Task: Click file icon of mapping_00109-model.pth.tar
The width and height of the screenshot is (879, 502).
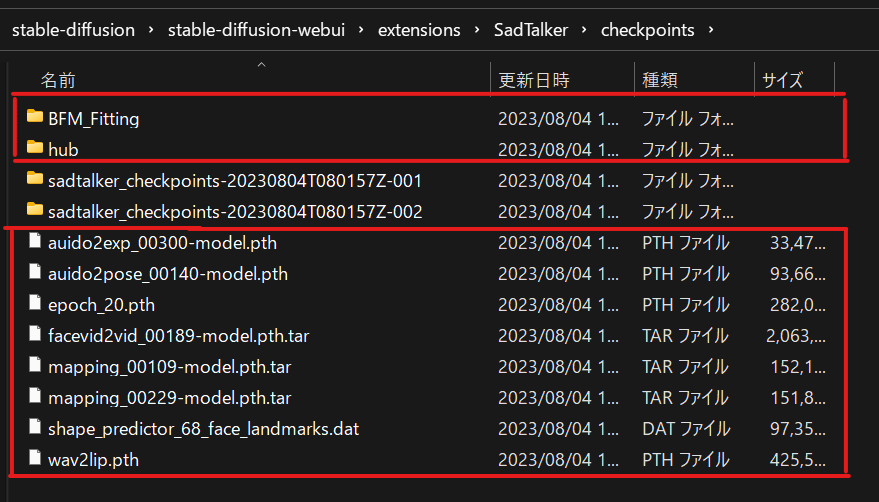Action: click(35, 365)
